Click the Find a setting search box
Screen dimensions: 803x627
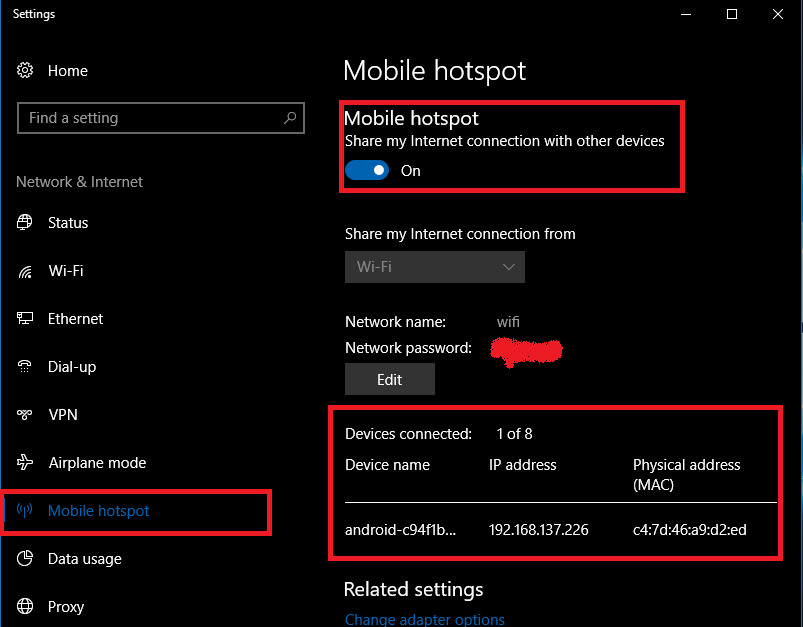click(150, 118)
